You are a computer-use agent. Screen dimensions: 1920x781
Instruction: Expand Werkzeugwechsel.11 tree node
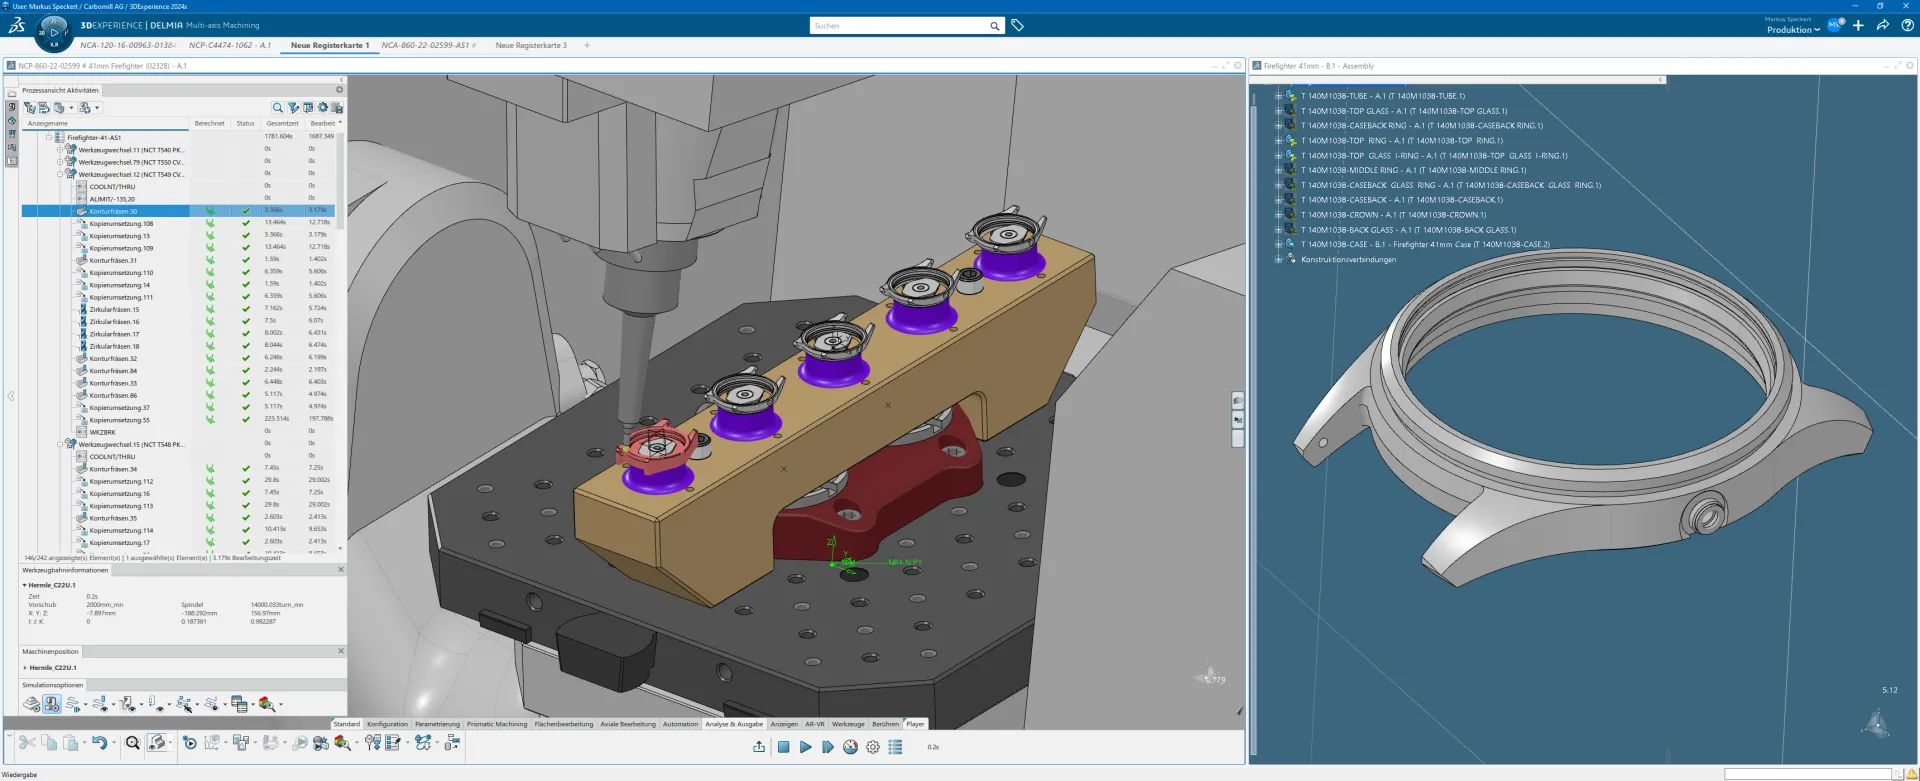coord(59,150)
